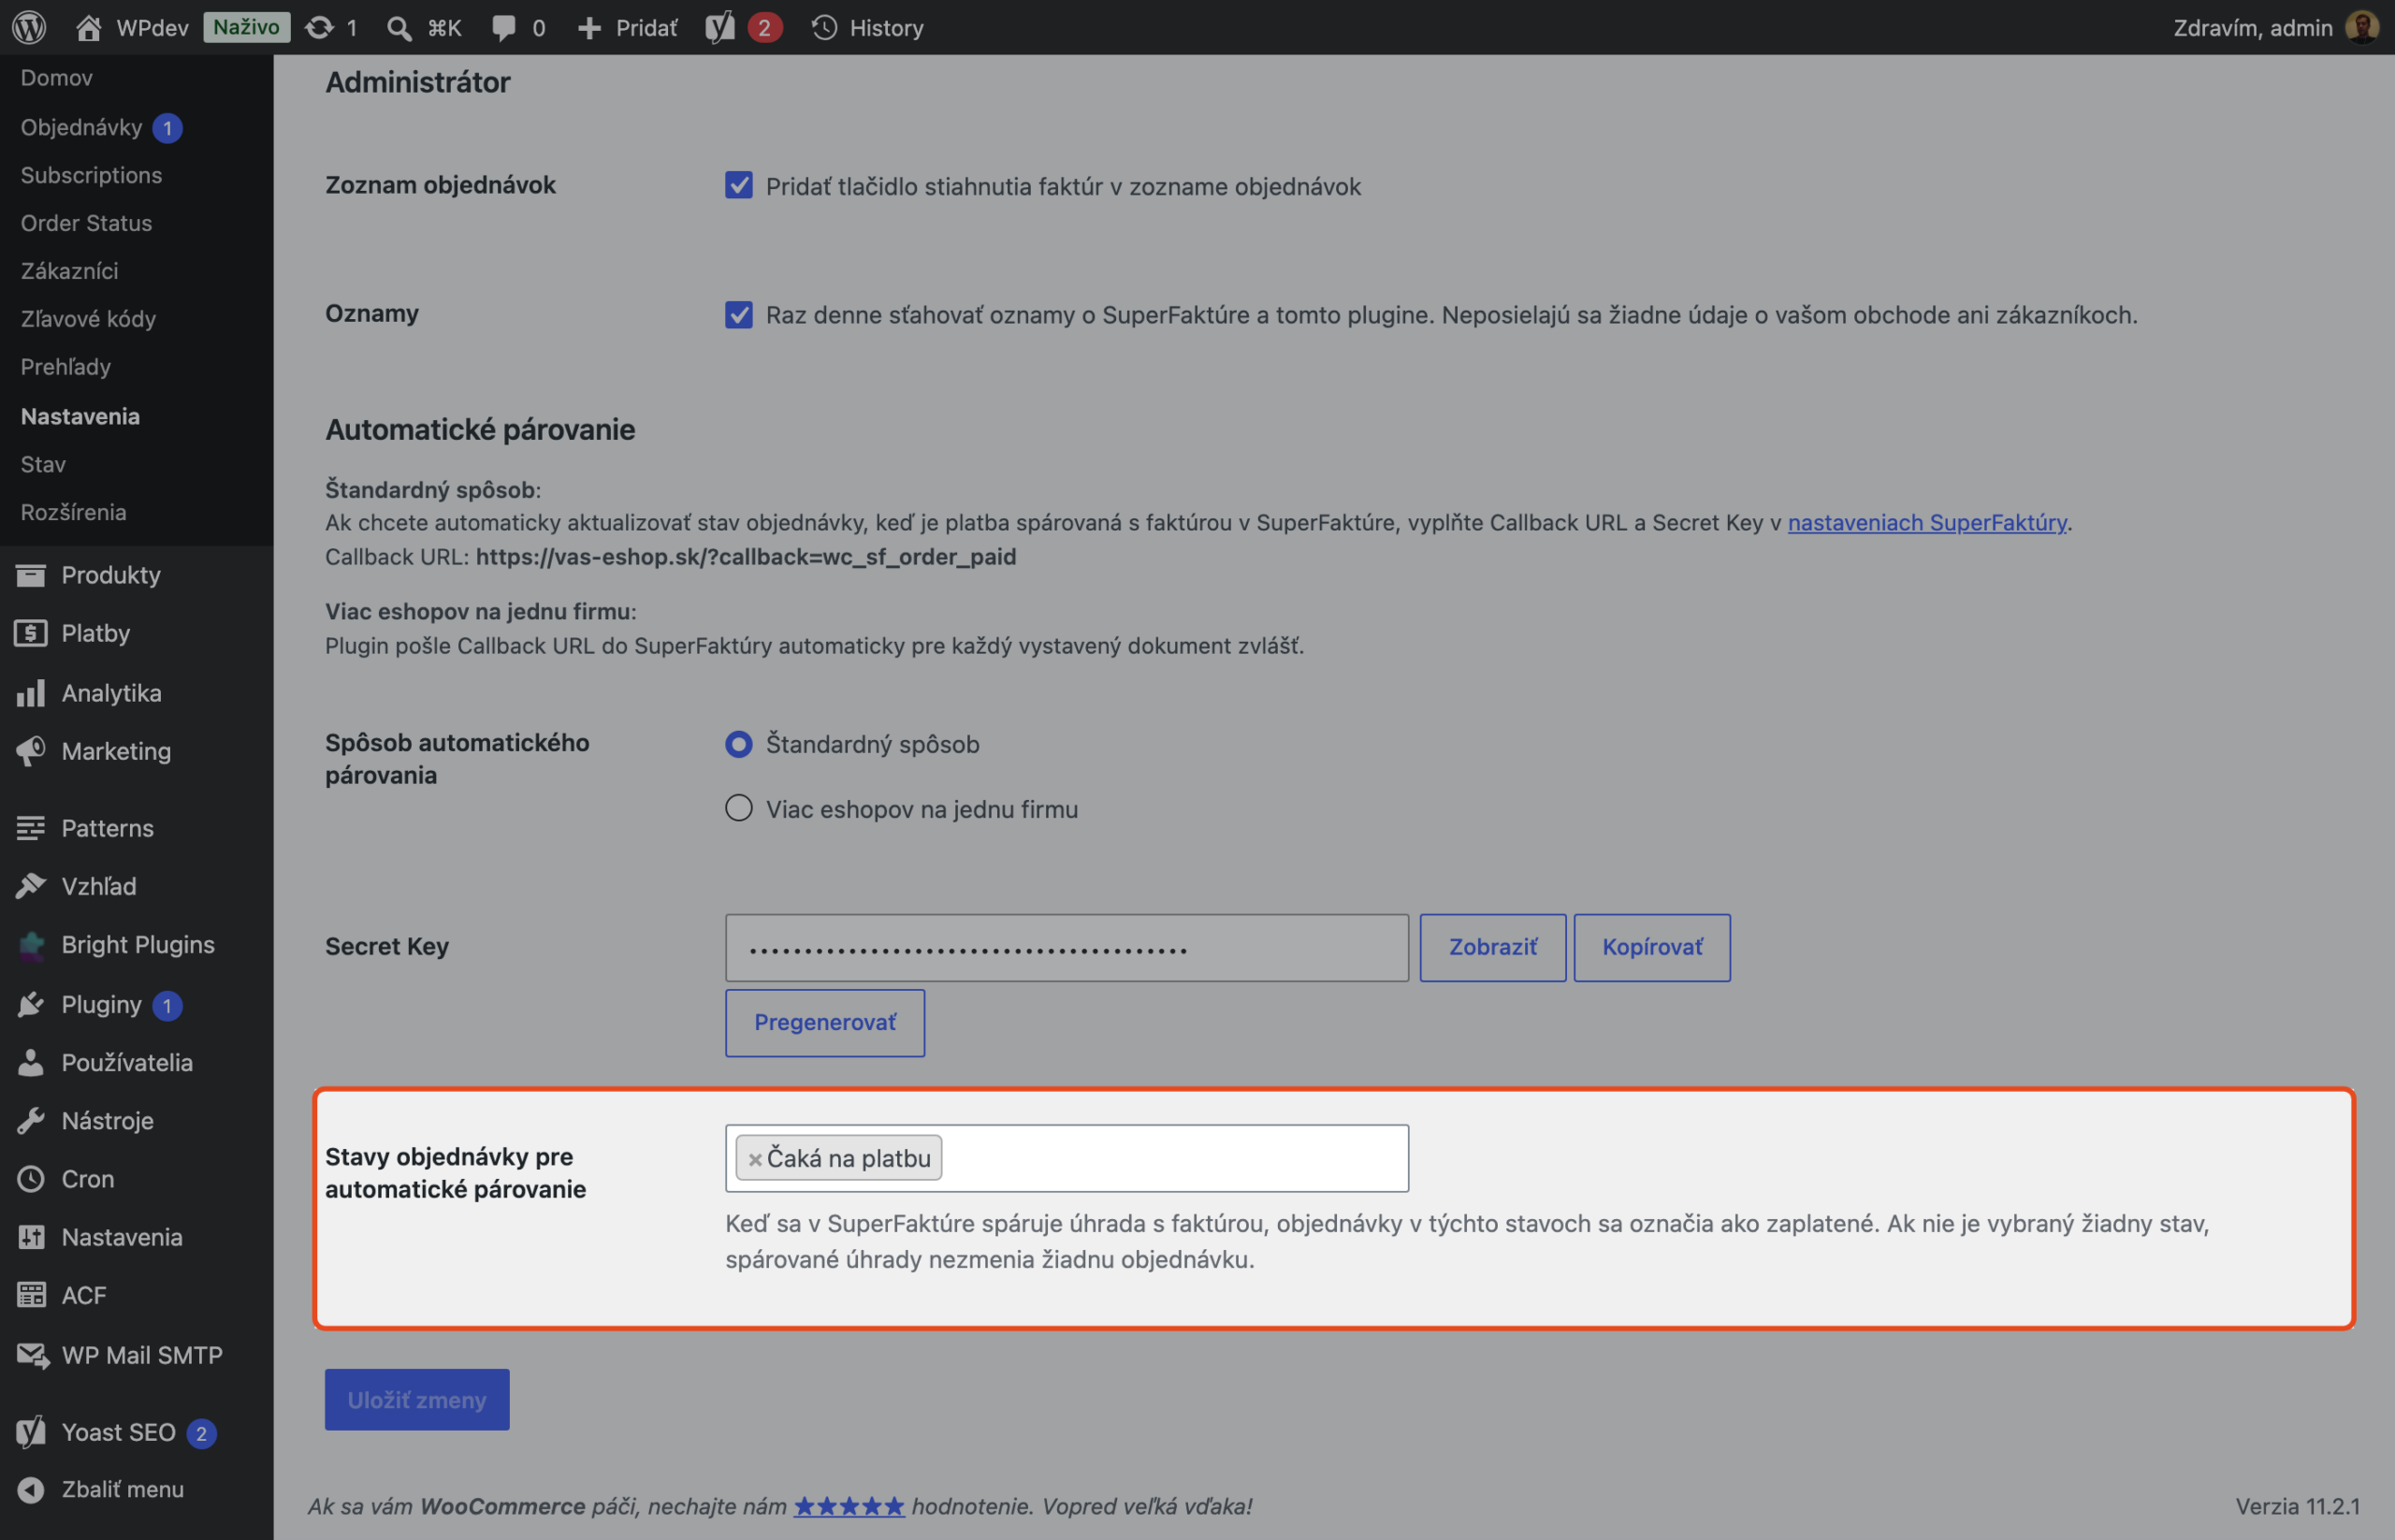The height and width of the screenshot is (1540, 2395).
Task: Save settings with Uložiť zmeny
Action: tap(417, 1399)
